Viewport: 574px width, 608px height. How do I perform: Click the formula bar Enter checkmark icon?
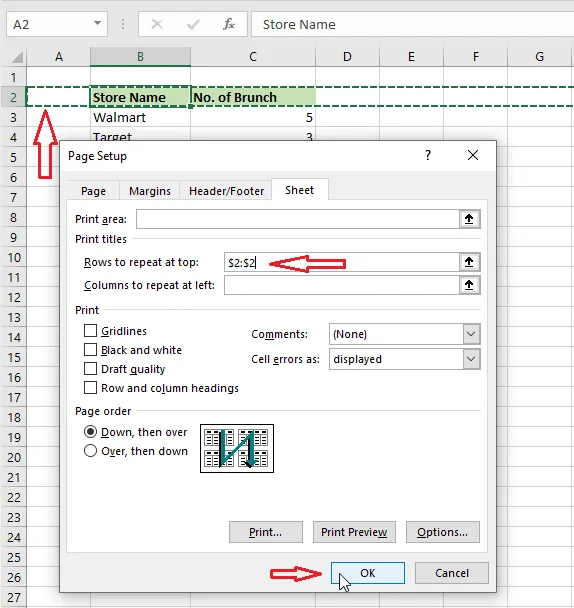click(193, 24)
